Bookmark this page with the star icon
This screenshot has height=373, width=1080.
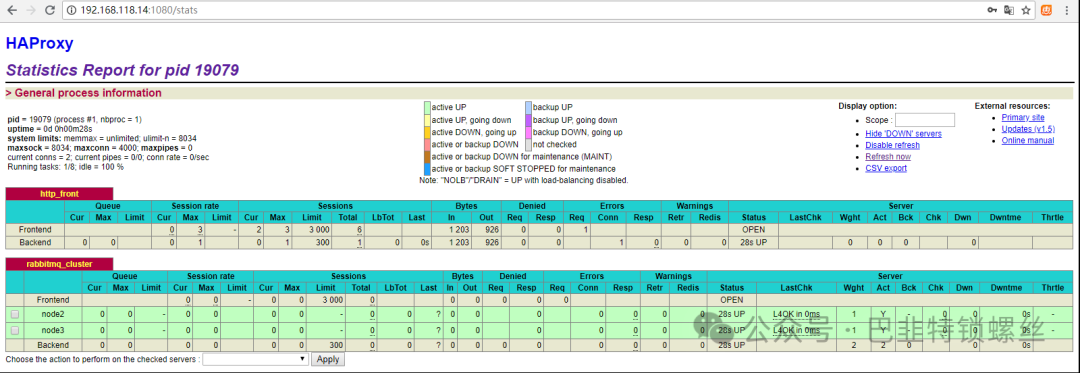1026,10
